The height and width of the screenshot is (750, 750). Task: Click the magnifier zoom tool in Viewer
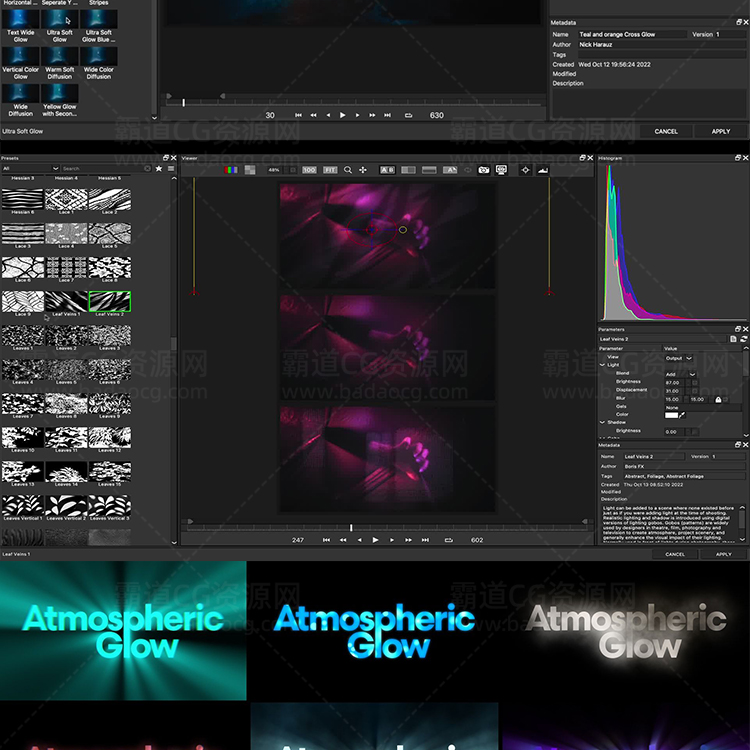pyautogui.click(x=348, y=170)
